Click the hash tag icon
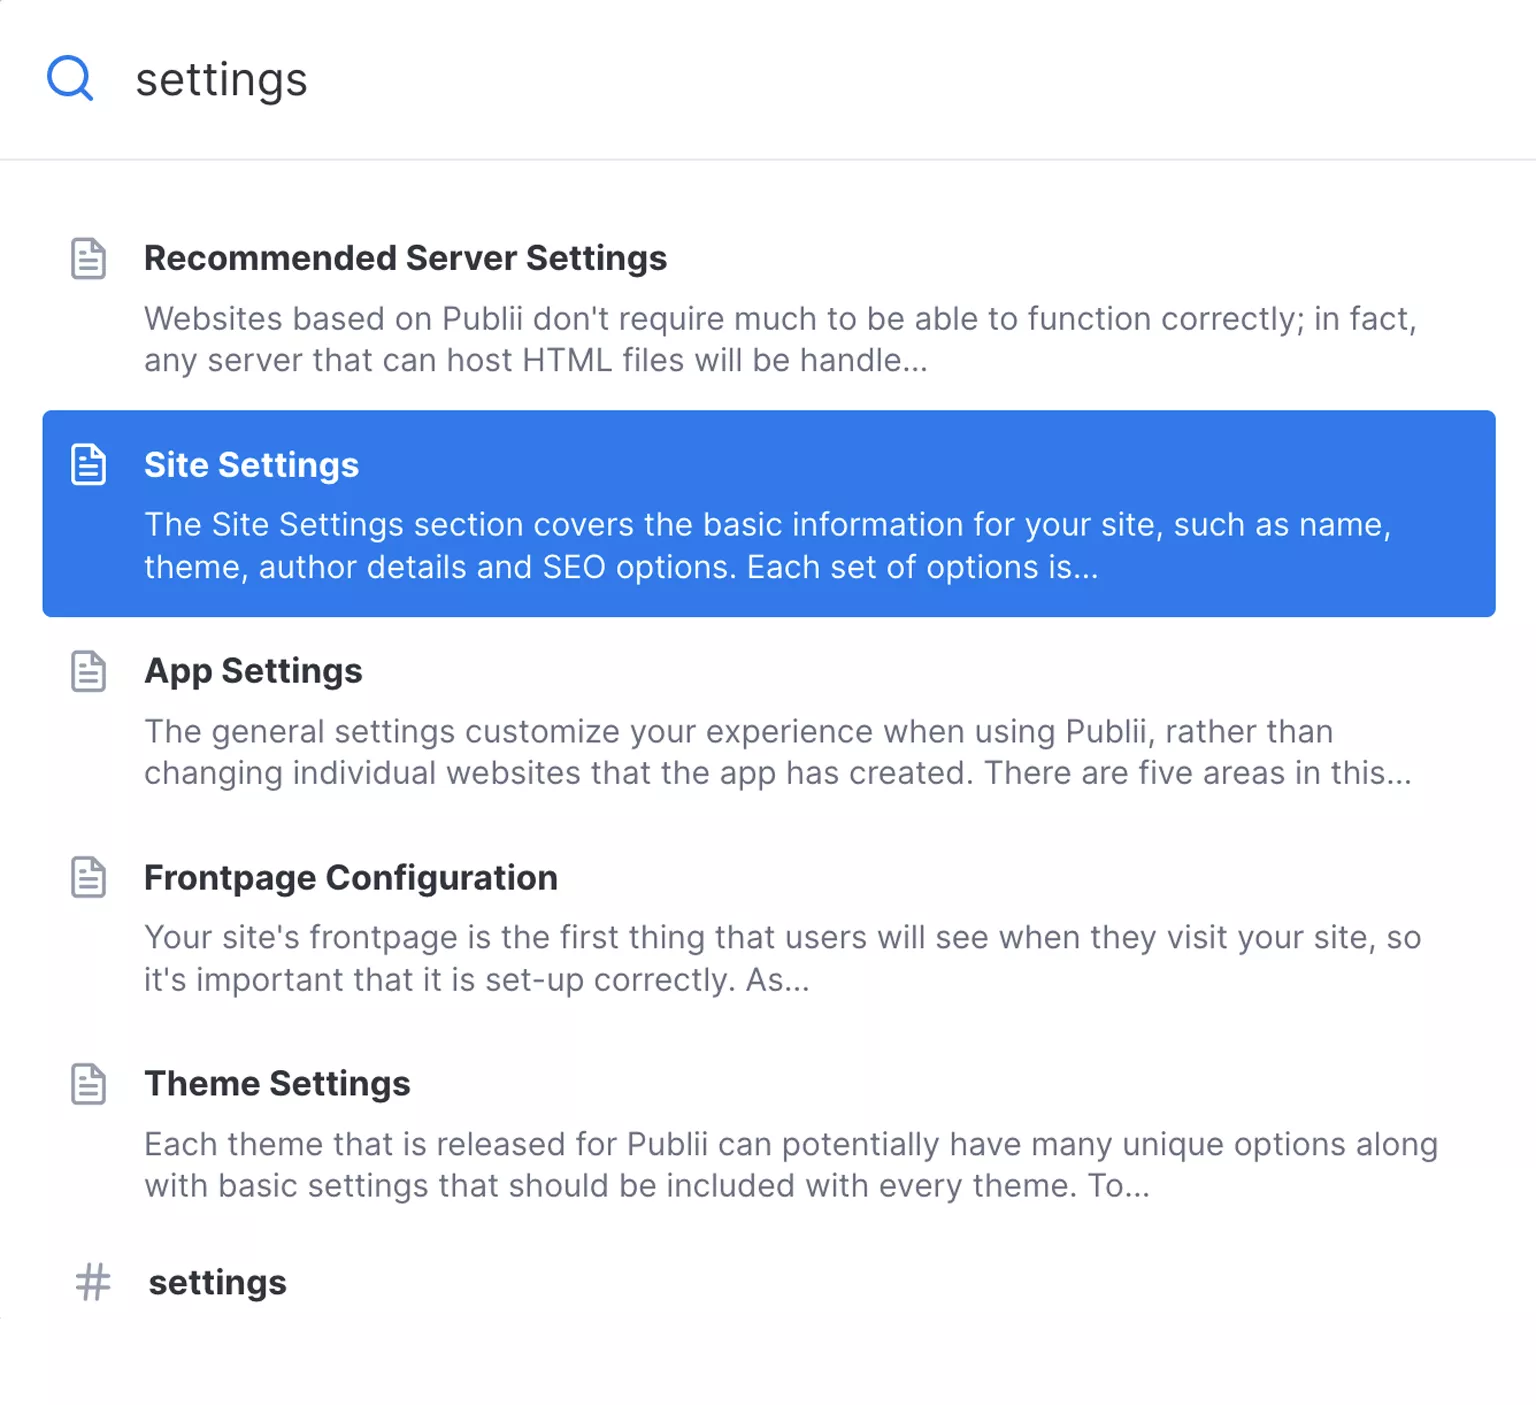 point(93,1282)
